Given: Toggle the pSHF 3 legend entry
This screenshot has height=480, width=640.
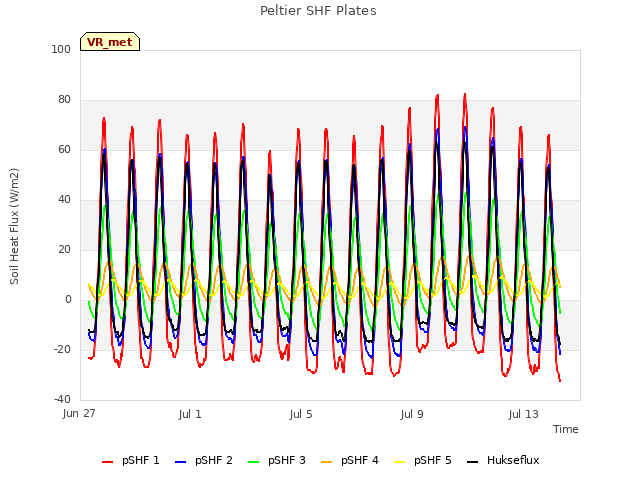Looking at the screenshot, I should point(277,460).
